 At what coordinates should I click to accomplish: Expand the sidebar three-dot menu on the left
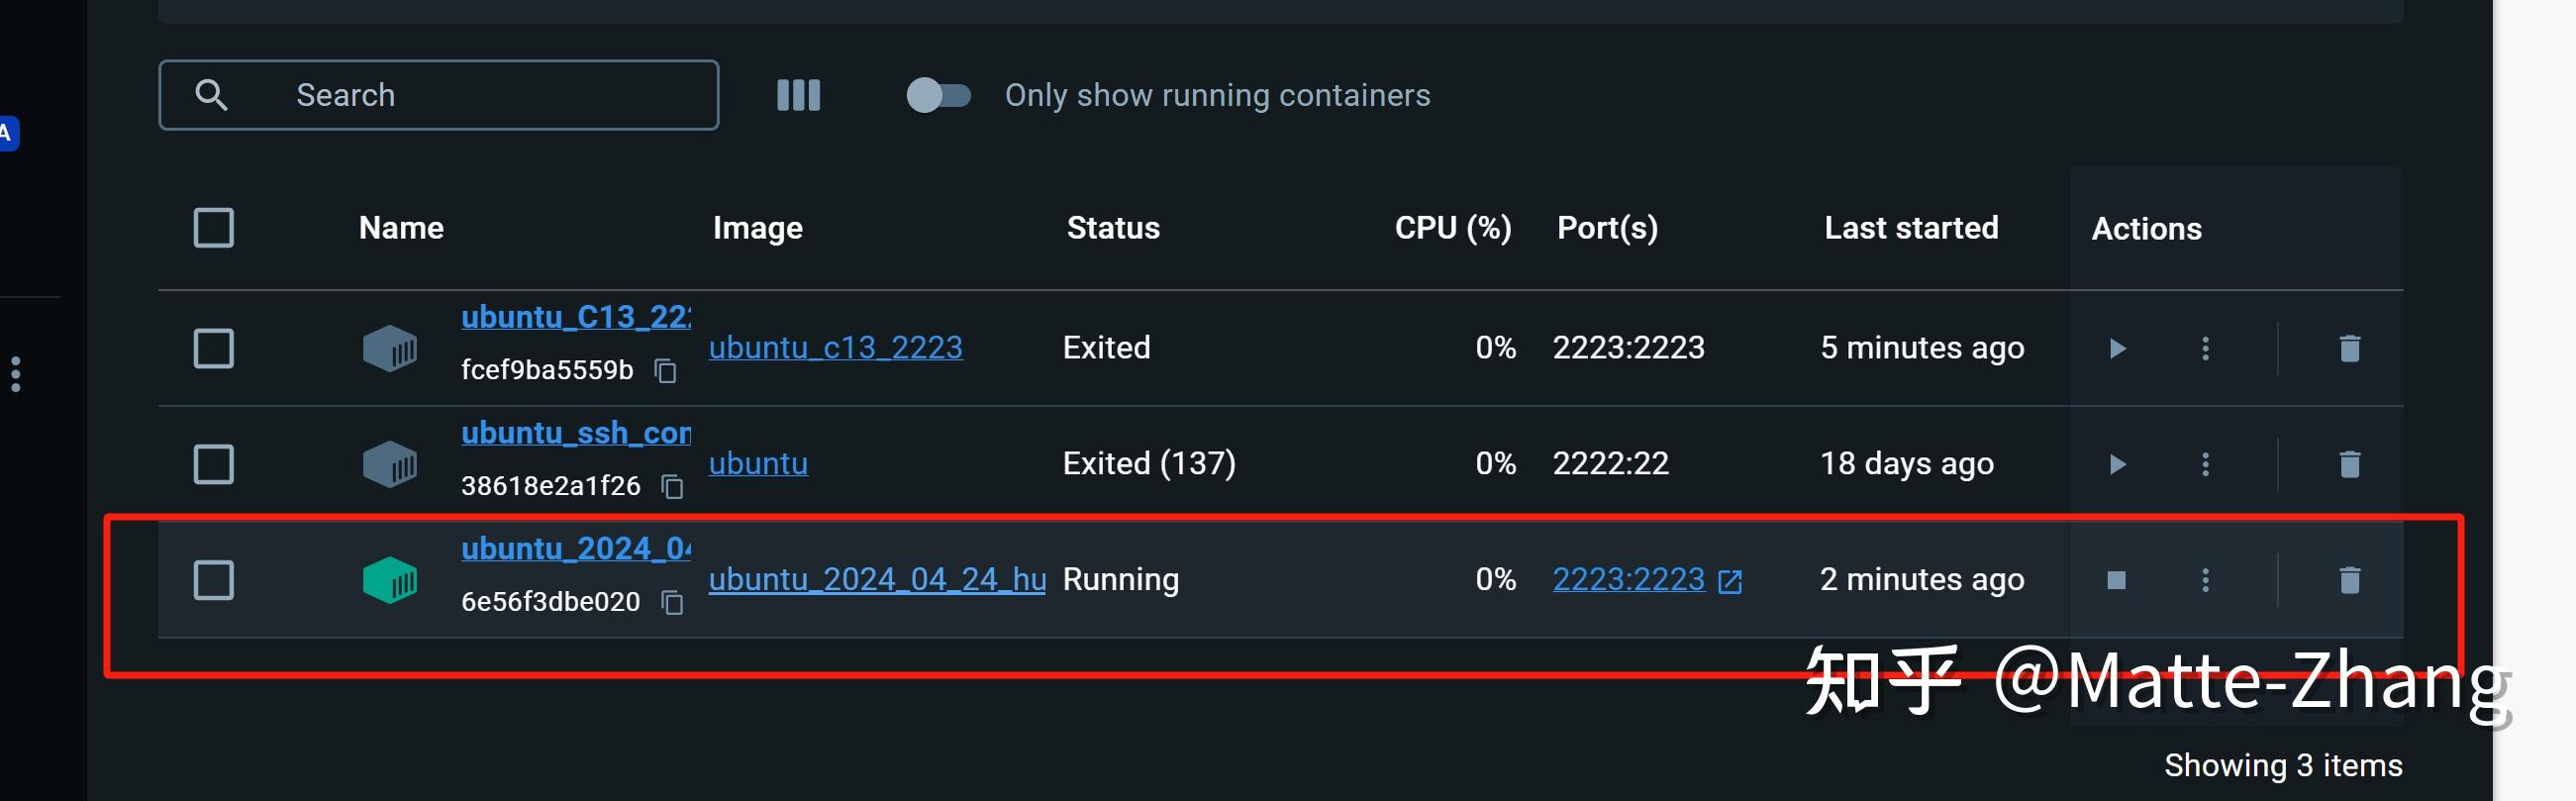[x=15, y=374]
